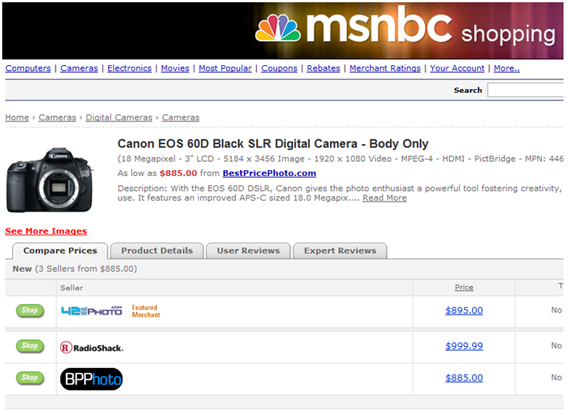Click Shop button for RadioShack

(x=30, y=346)
